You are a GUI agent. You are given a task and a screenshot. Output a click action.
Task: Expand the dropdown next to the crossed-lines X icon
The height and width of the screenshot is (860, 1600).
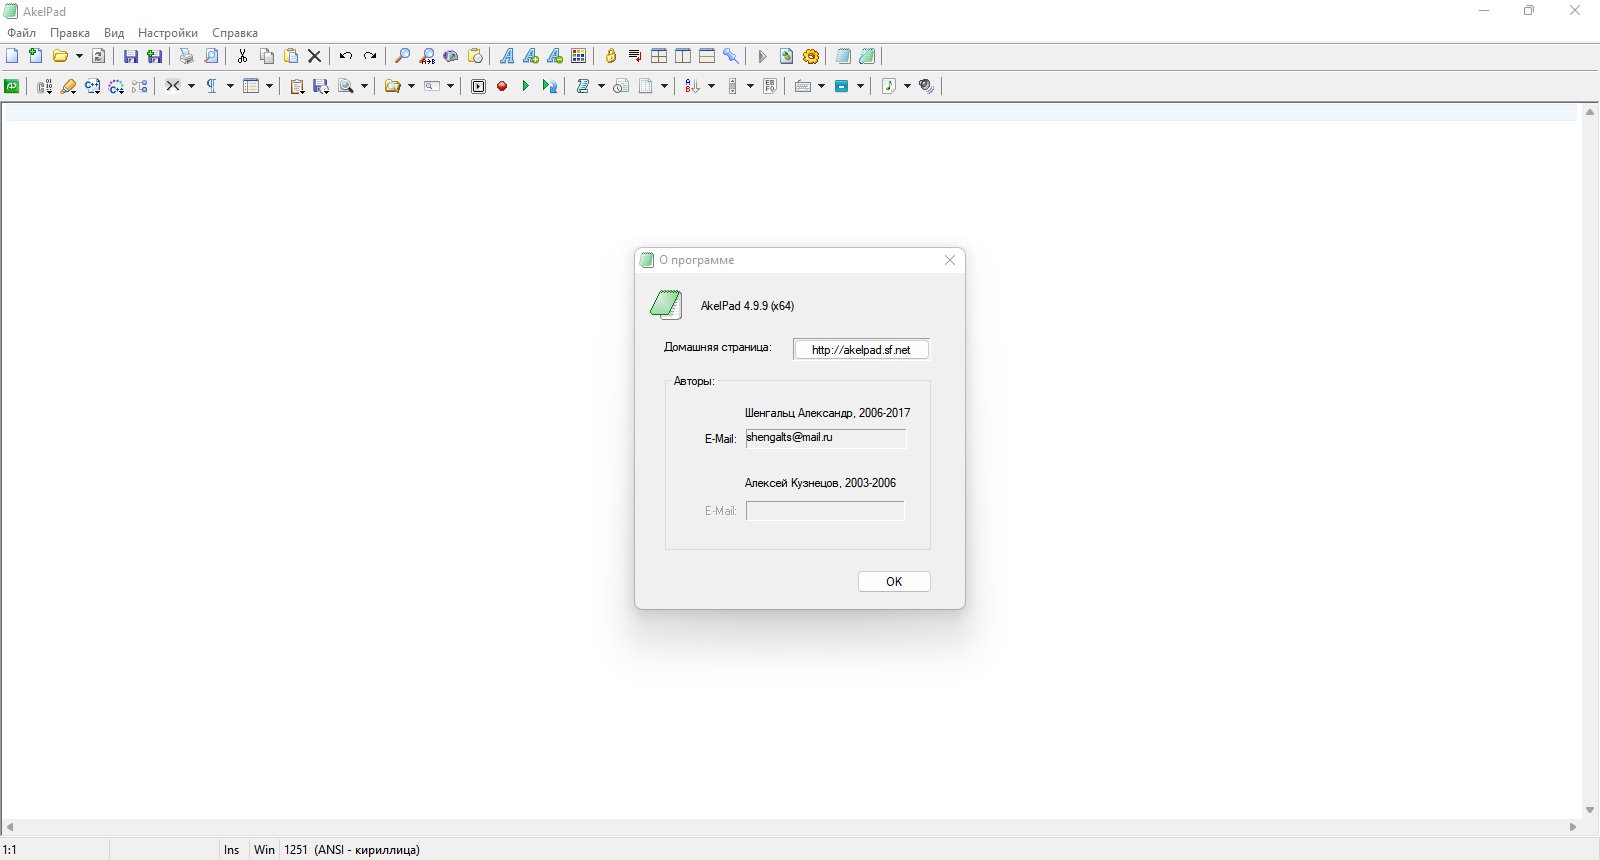[x=191, y=86]
